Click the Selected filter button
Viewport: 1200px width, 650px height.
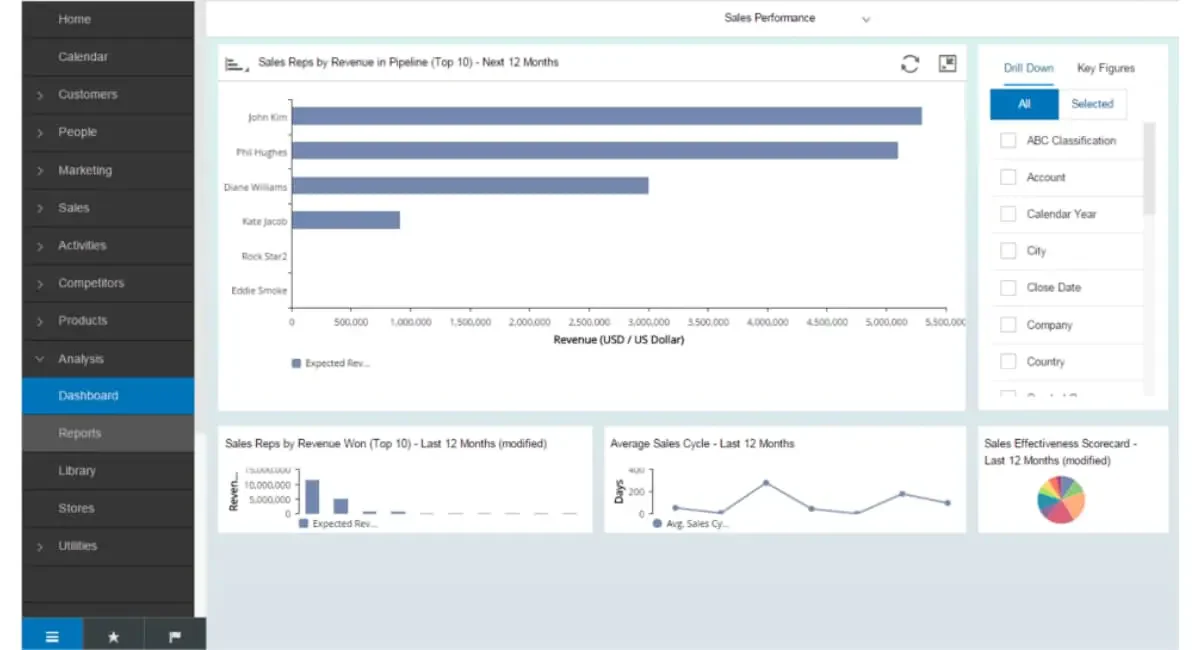point(1092,104)
